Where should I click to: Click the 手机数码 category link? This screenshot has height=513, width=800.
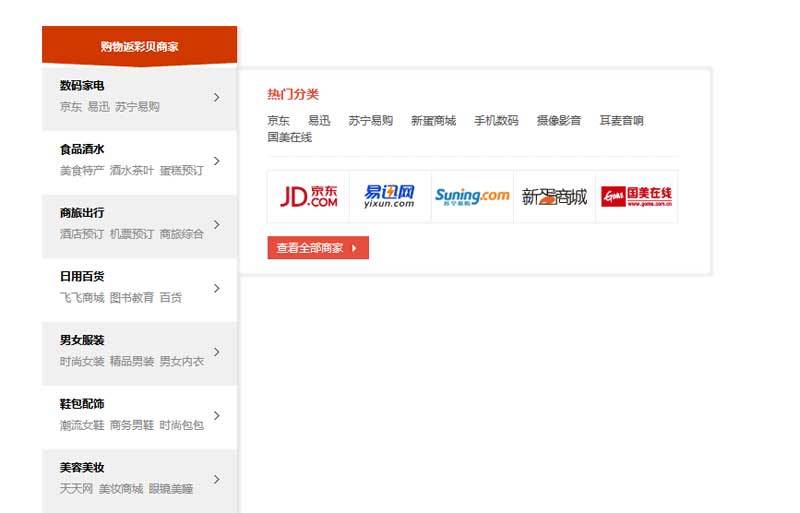(x=496, y=121)
